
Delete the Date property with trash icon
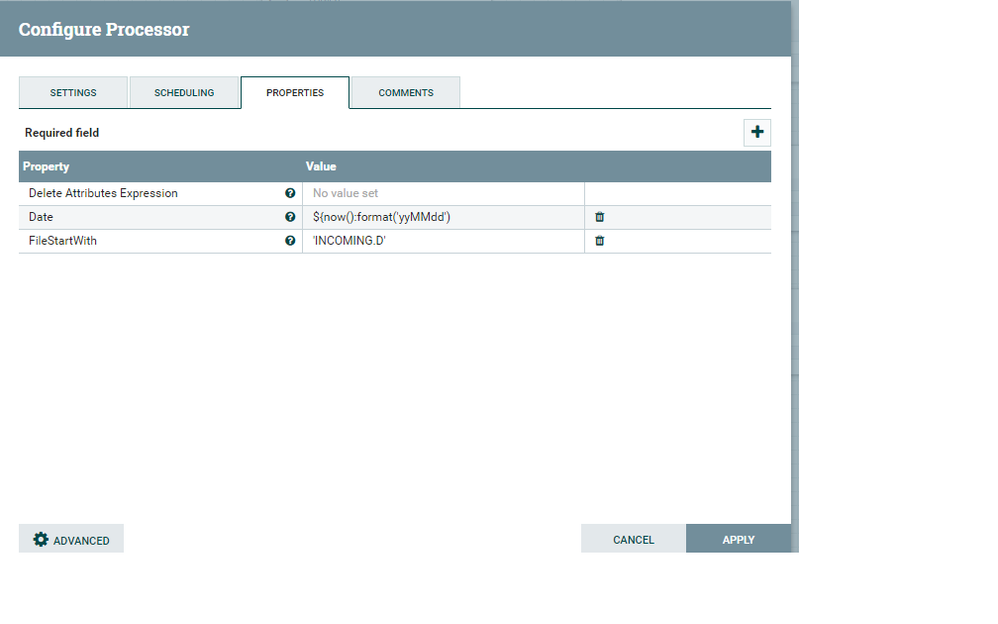600,217
